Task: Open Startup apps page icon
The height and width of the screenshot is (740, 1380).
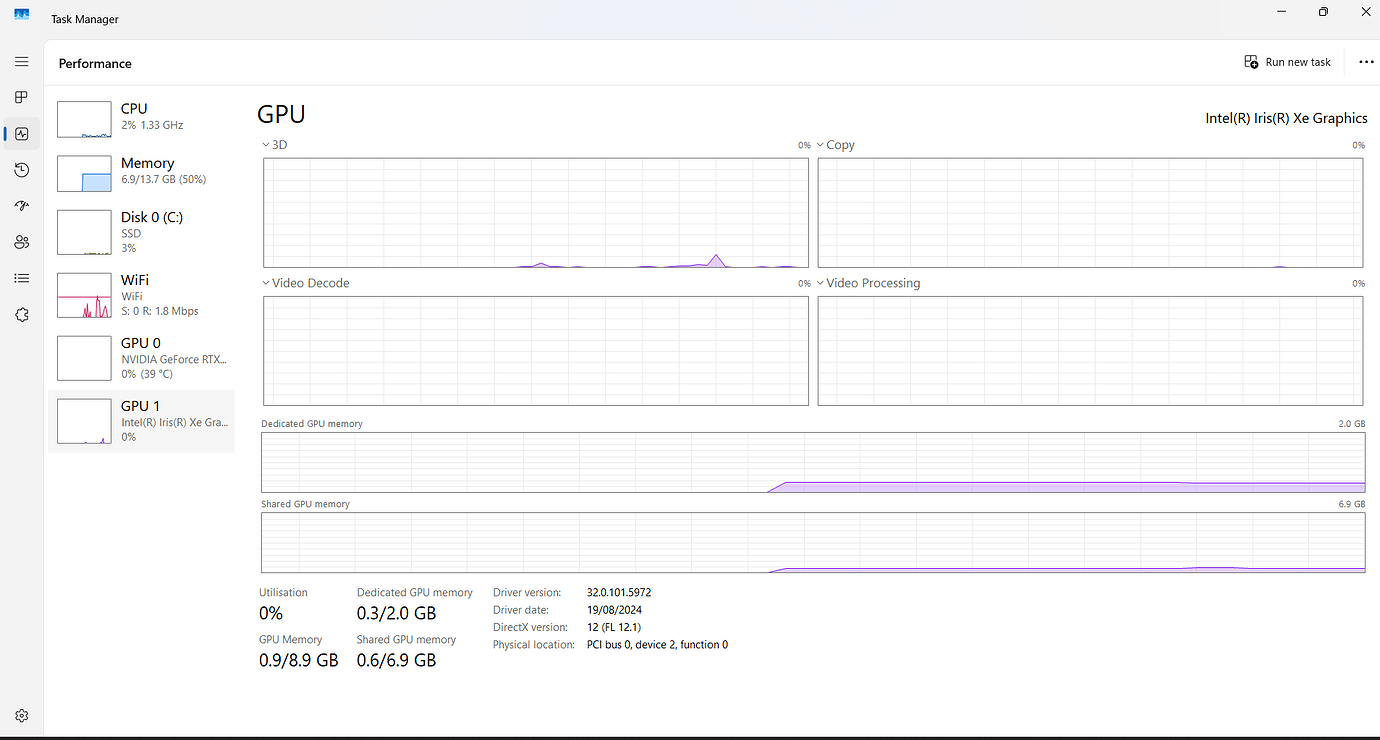Action: [x=21, y=206]
